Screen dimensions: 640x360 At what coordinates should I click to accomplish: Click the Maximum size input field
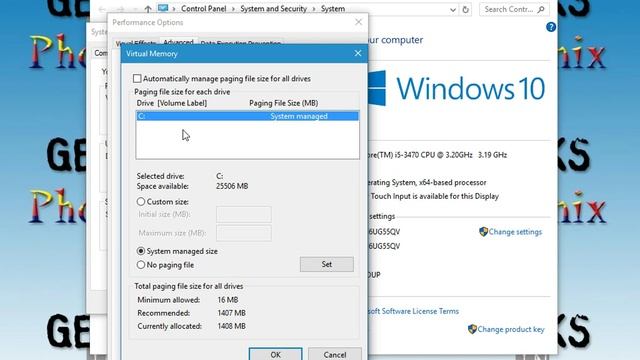(244, 233)
